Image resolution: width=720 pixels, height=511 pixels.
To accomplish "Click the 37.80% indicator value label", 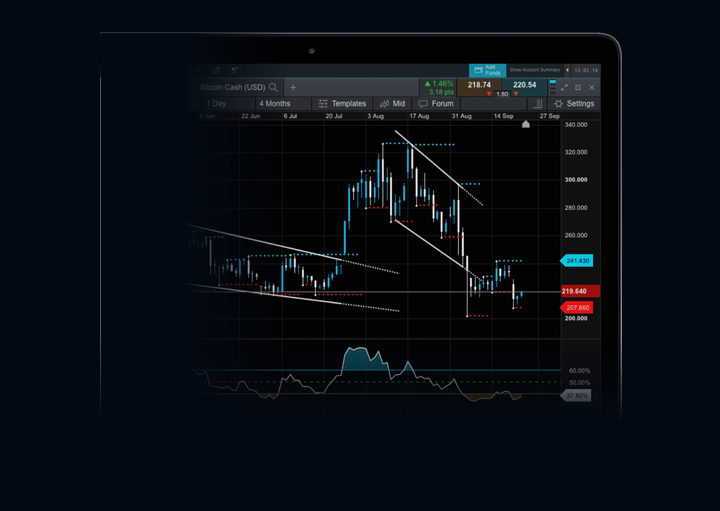I will click(576, 396).
